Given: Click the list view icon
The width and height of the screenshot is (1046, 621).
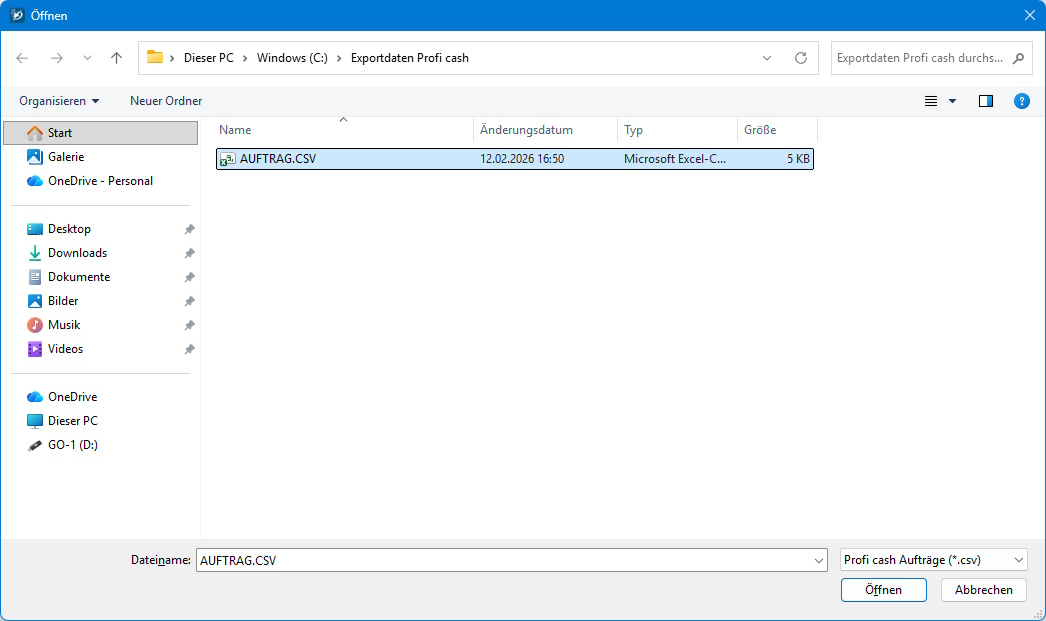Looking at the screenshot, I should [x=930, y=101].
